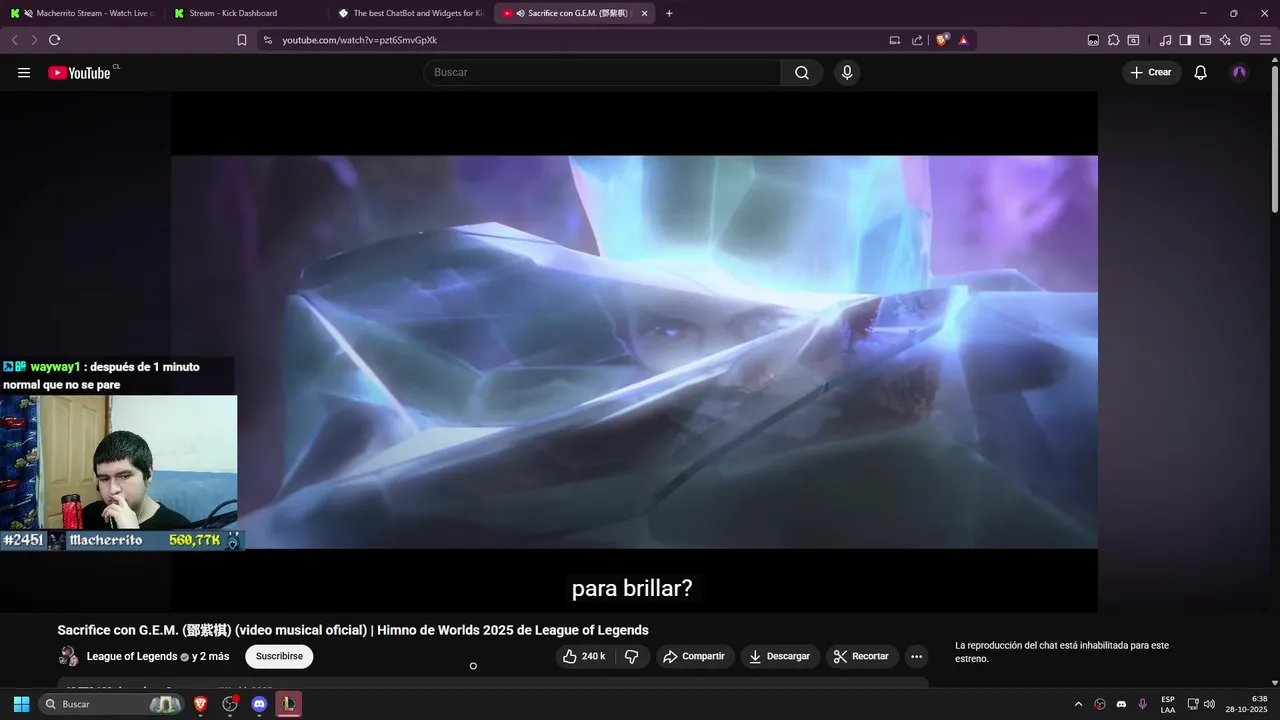Open League of Legends taskbar app
Image resolution: width=1280 pixels, height=720 pixels.
click(289, 704)
